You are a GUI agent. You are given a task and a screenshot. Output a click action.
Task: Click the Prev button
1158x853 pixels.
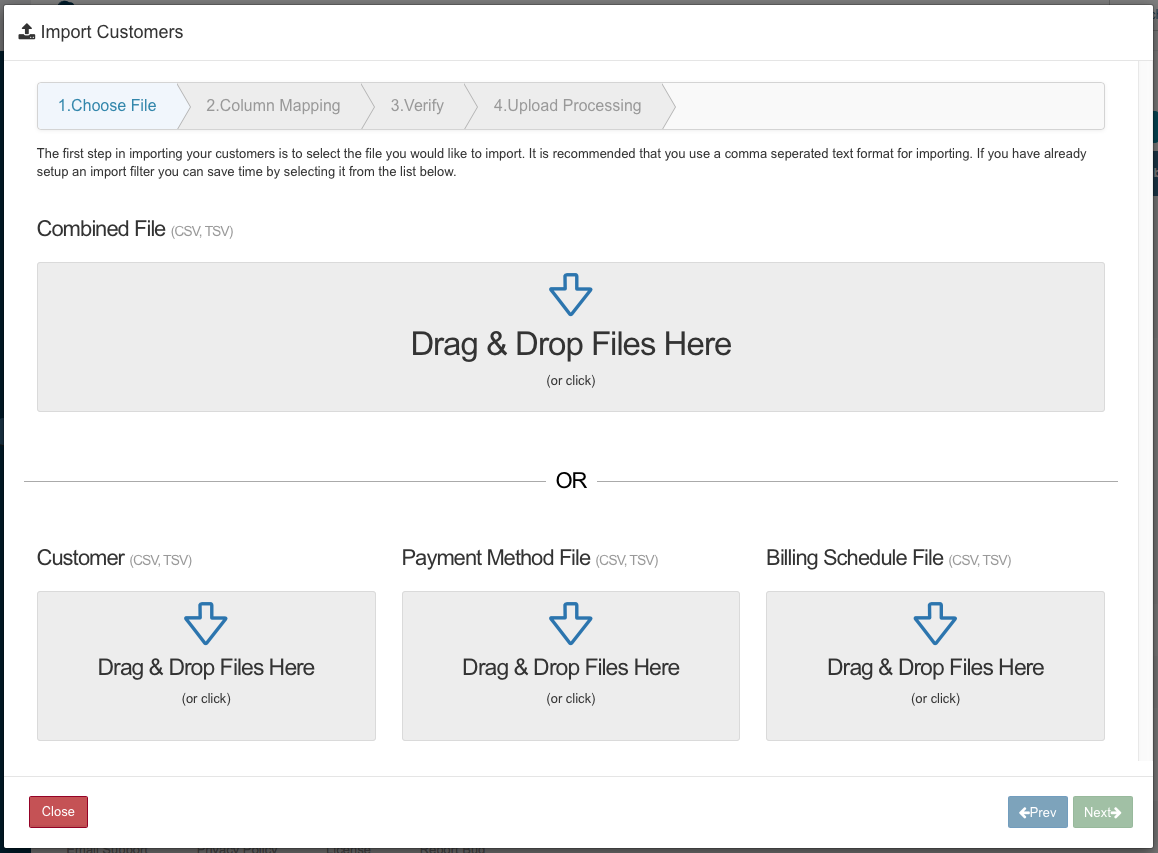1037,812
